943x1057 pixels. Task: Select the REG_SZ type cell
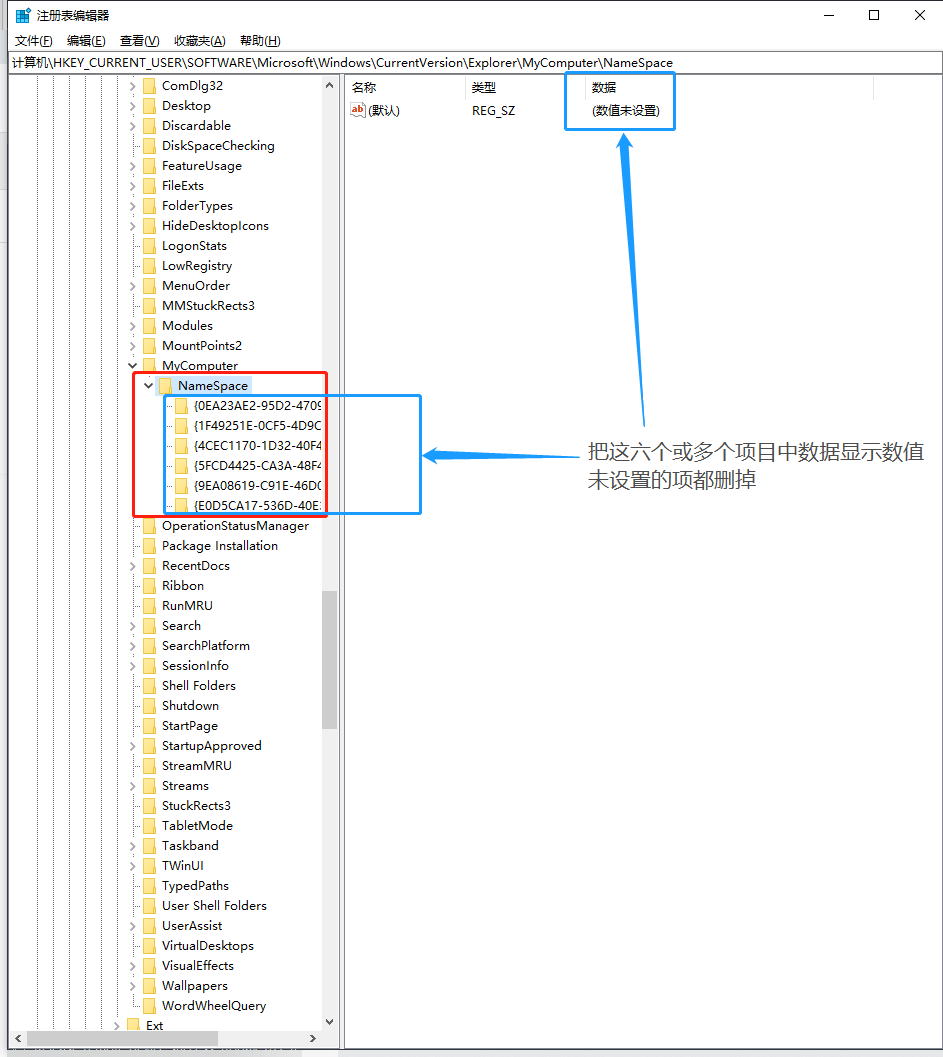(x=493, y=111)
